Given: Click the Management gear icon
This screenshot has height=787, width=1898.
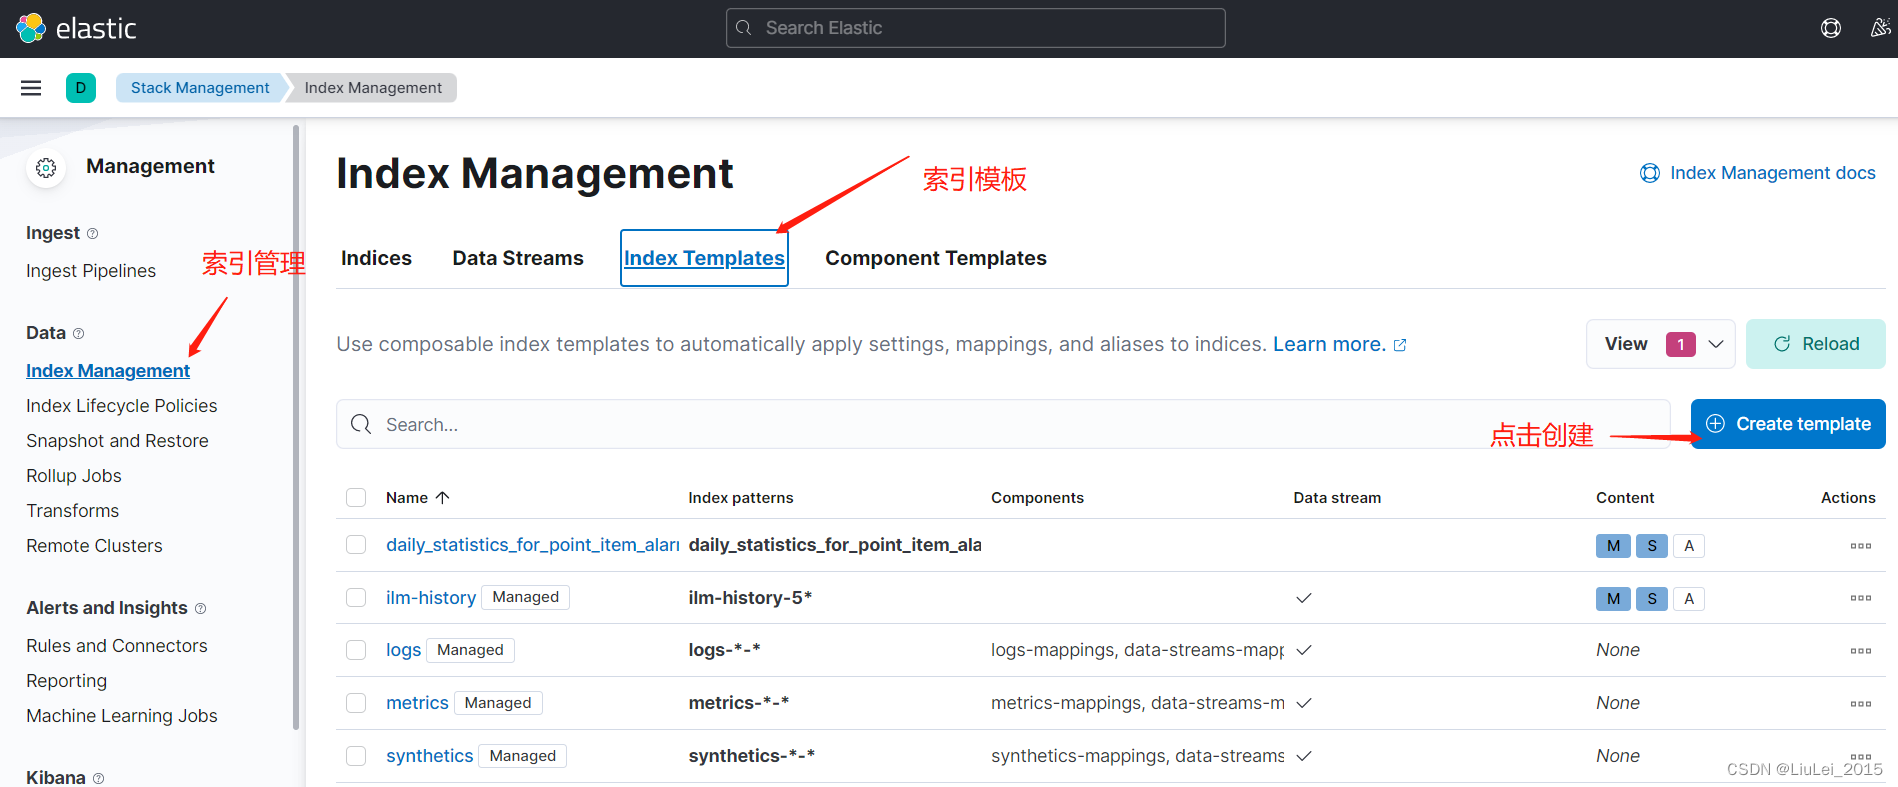Looking at the screenshot, I should coord(46,168).
